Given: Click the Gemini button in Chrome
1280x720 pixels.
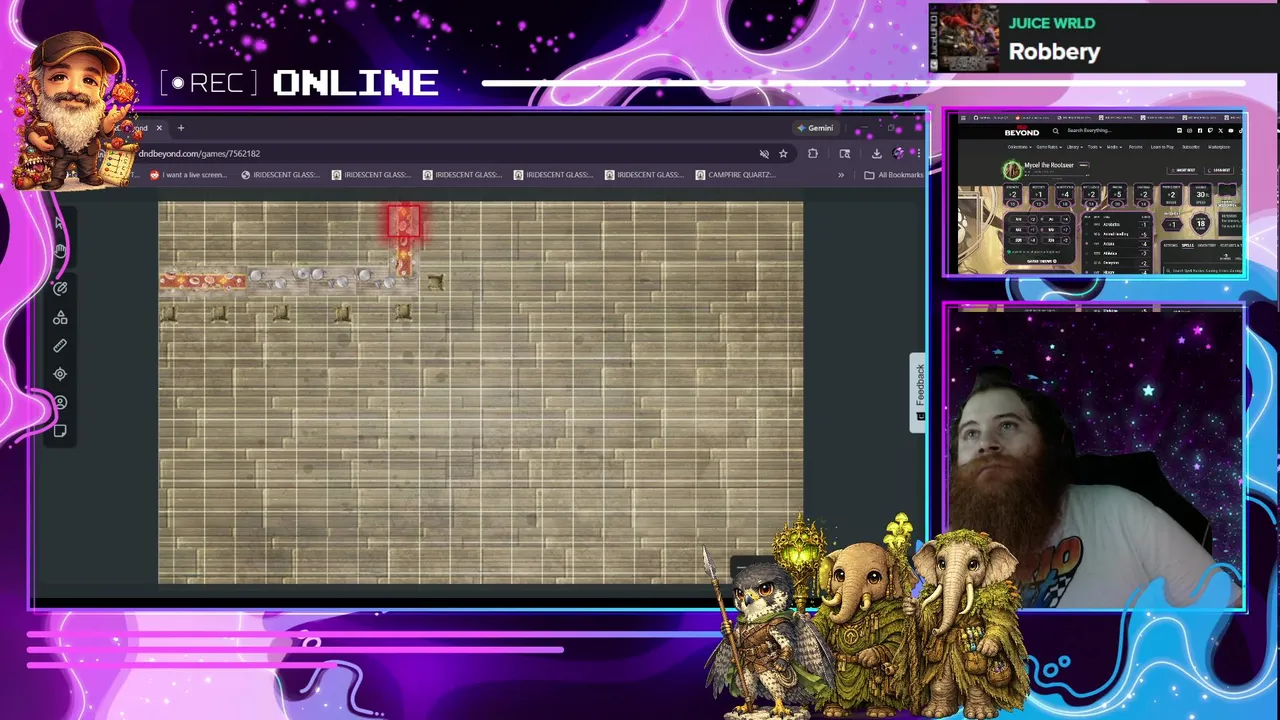Looking at the screenshot, I should (816, 128).
